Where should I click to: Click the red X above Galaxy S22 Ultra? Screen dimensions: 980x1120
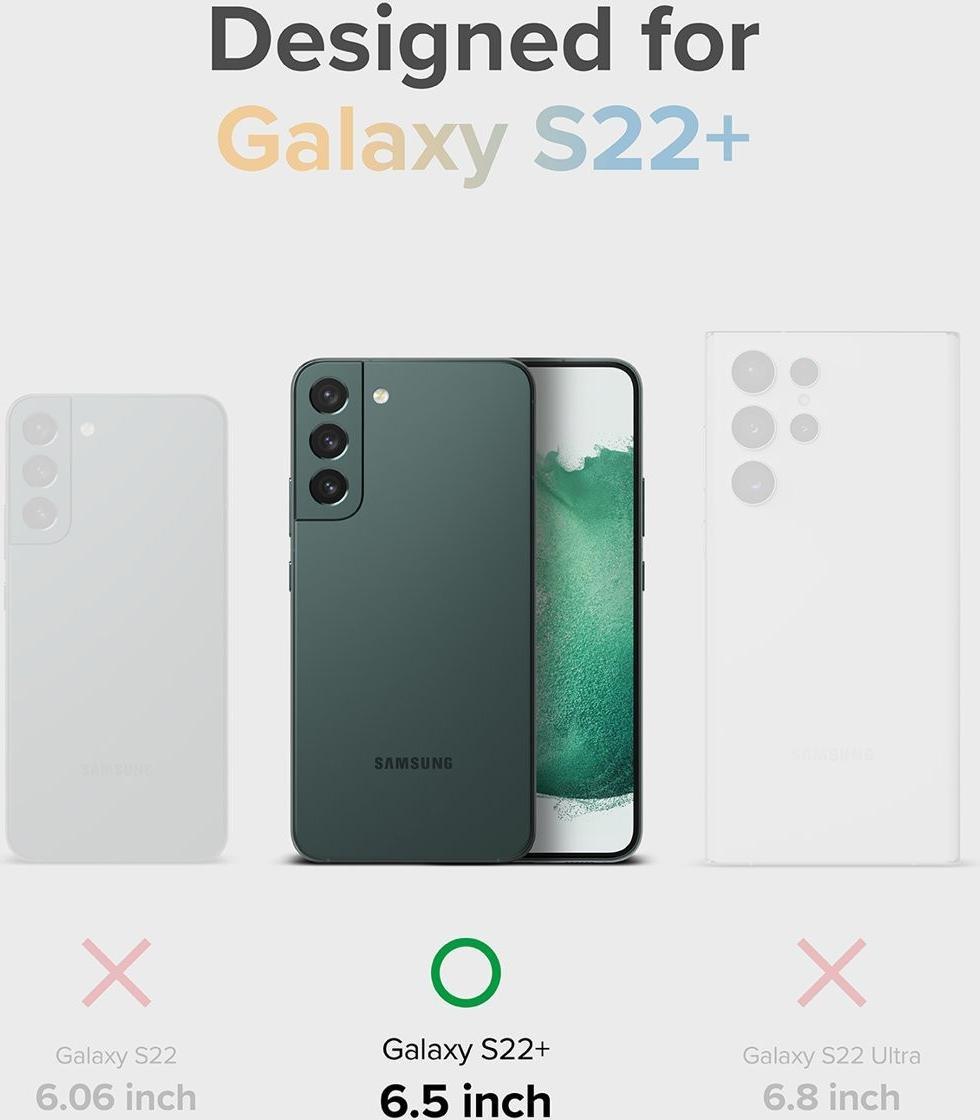(x=831, y=972)
